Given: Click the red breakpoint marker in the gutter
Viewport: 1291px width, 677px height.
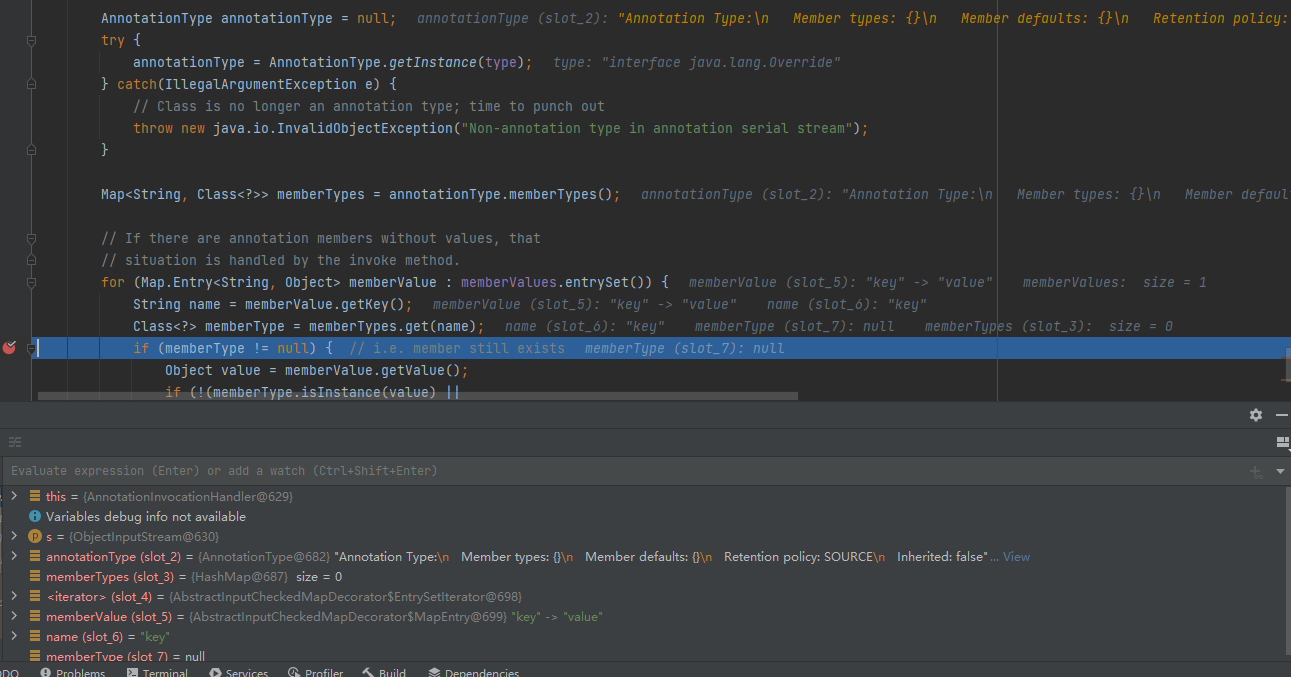Looking at the screenshot, I should pos(10,348).
